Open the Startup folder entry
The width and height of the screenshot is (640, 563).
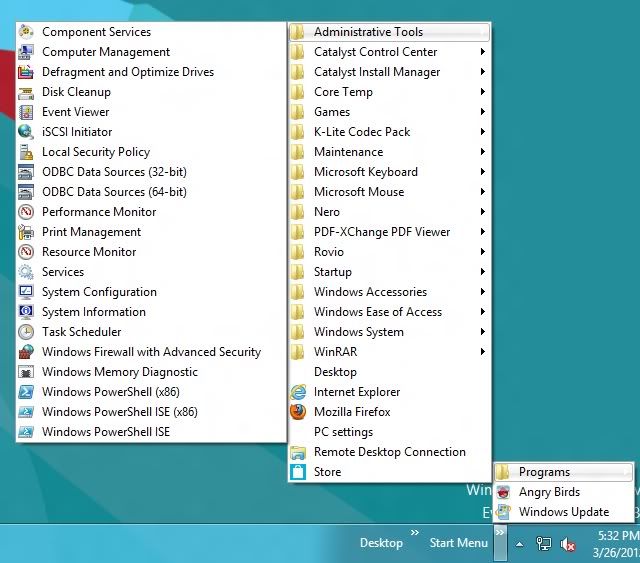[x=389, y=272]
